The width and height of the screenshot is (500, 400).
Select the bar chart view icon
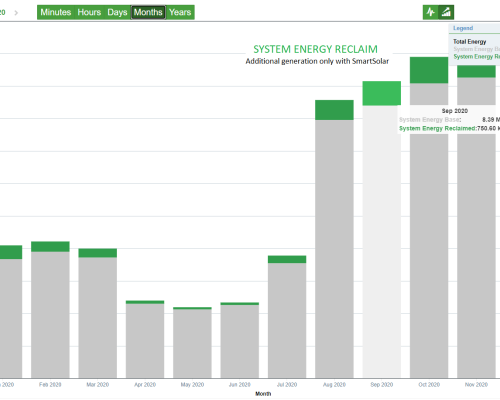(446, 12)
